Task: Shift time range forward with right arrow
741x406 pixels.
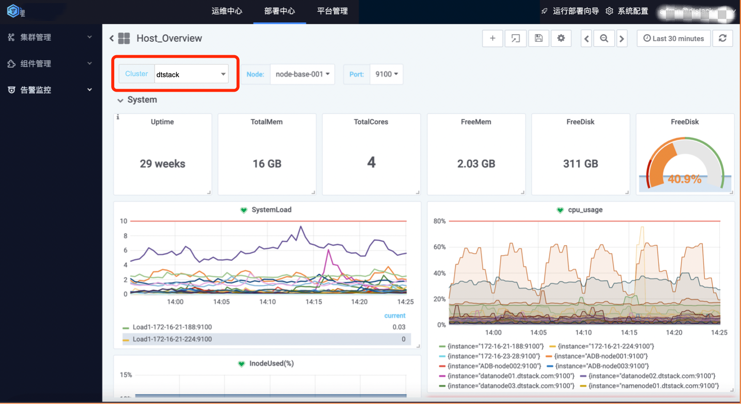Action: pos(621,39)
